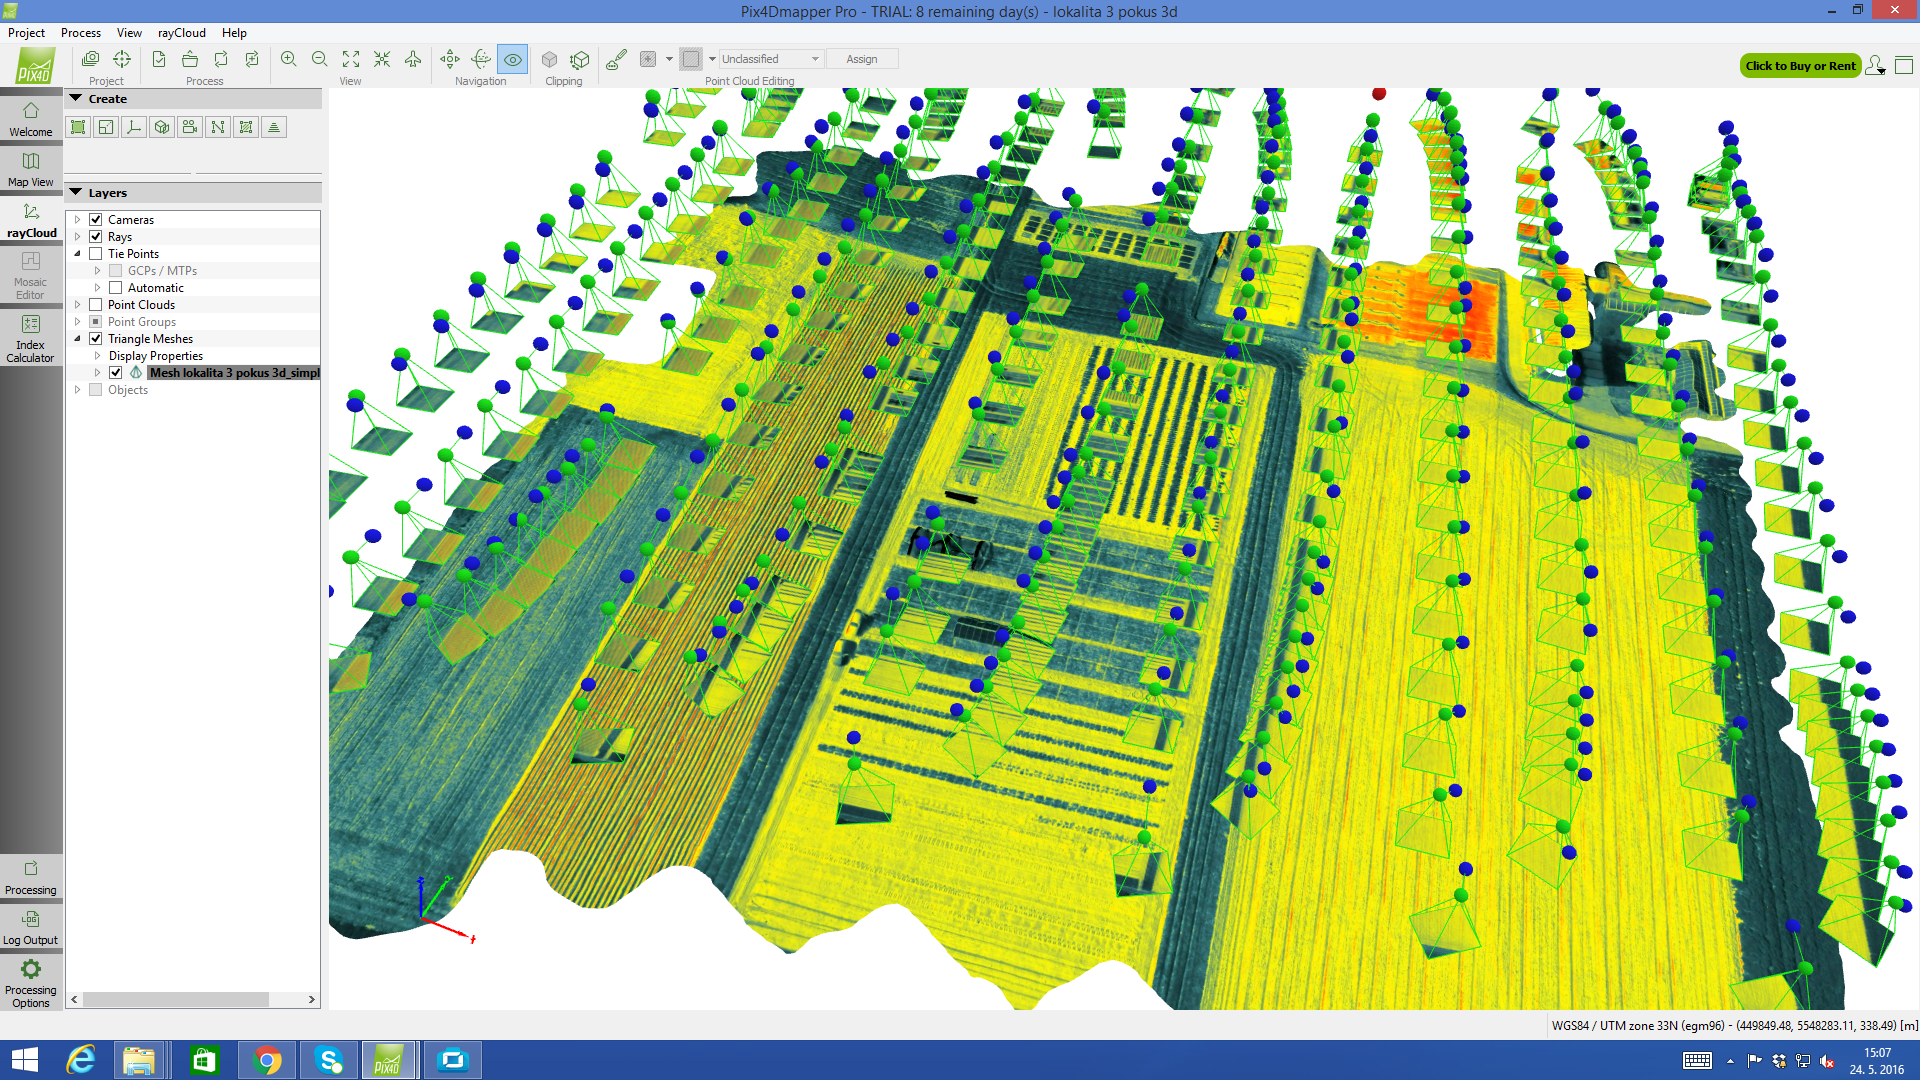
Task: Toggle the first person eye navigation mode
Action: click(x=512, y=59)
